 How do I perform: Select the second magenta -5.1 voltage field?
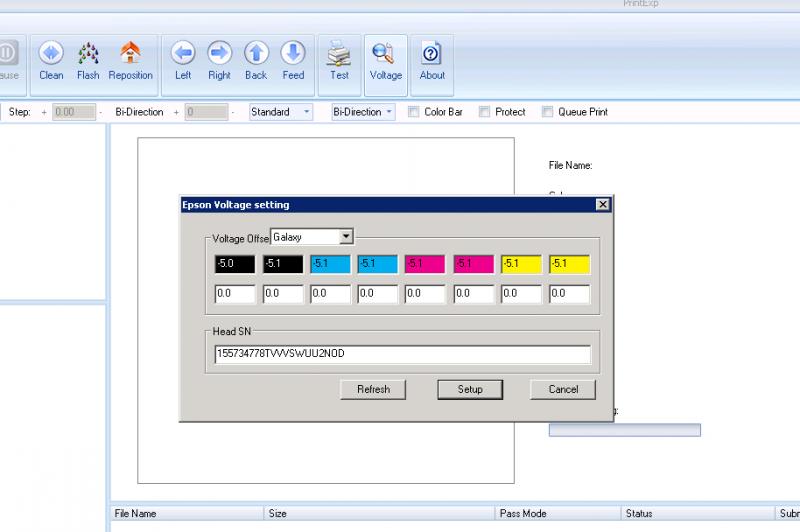(x=474, y=264)
